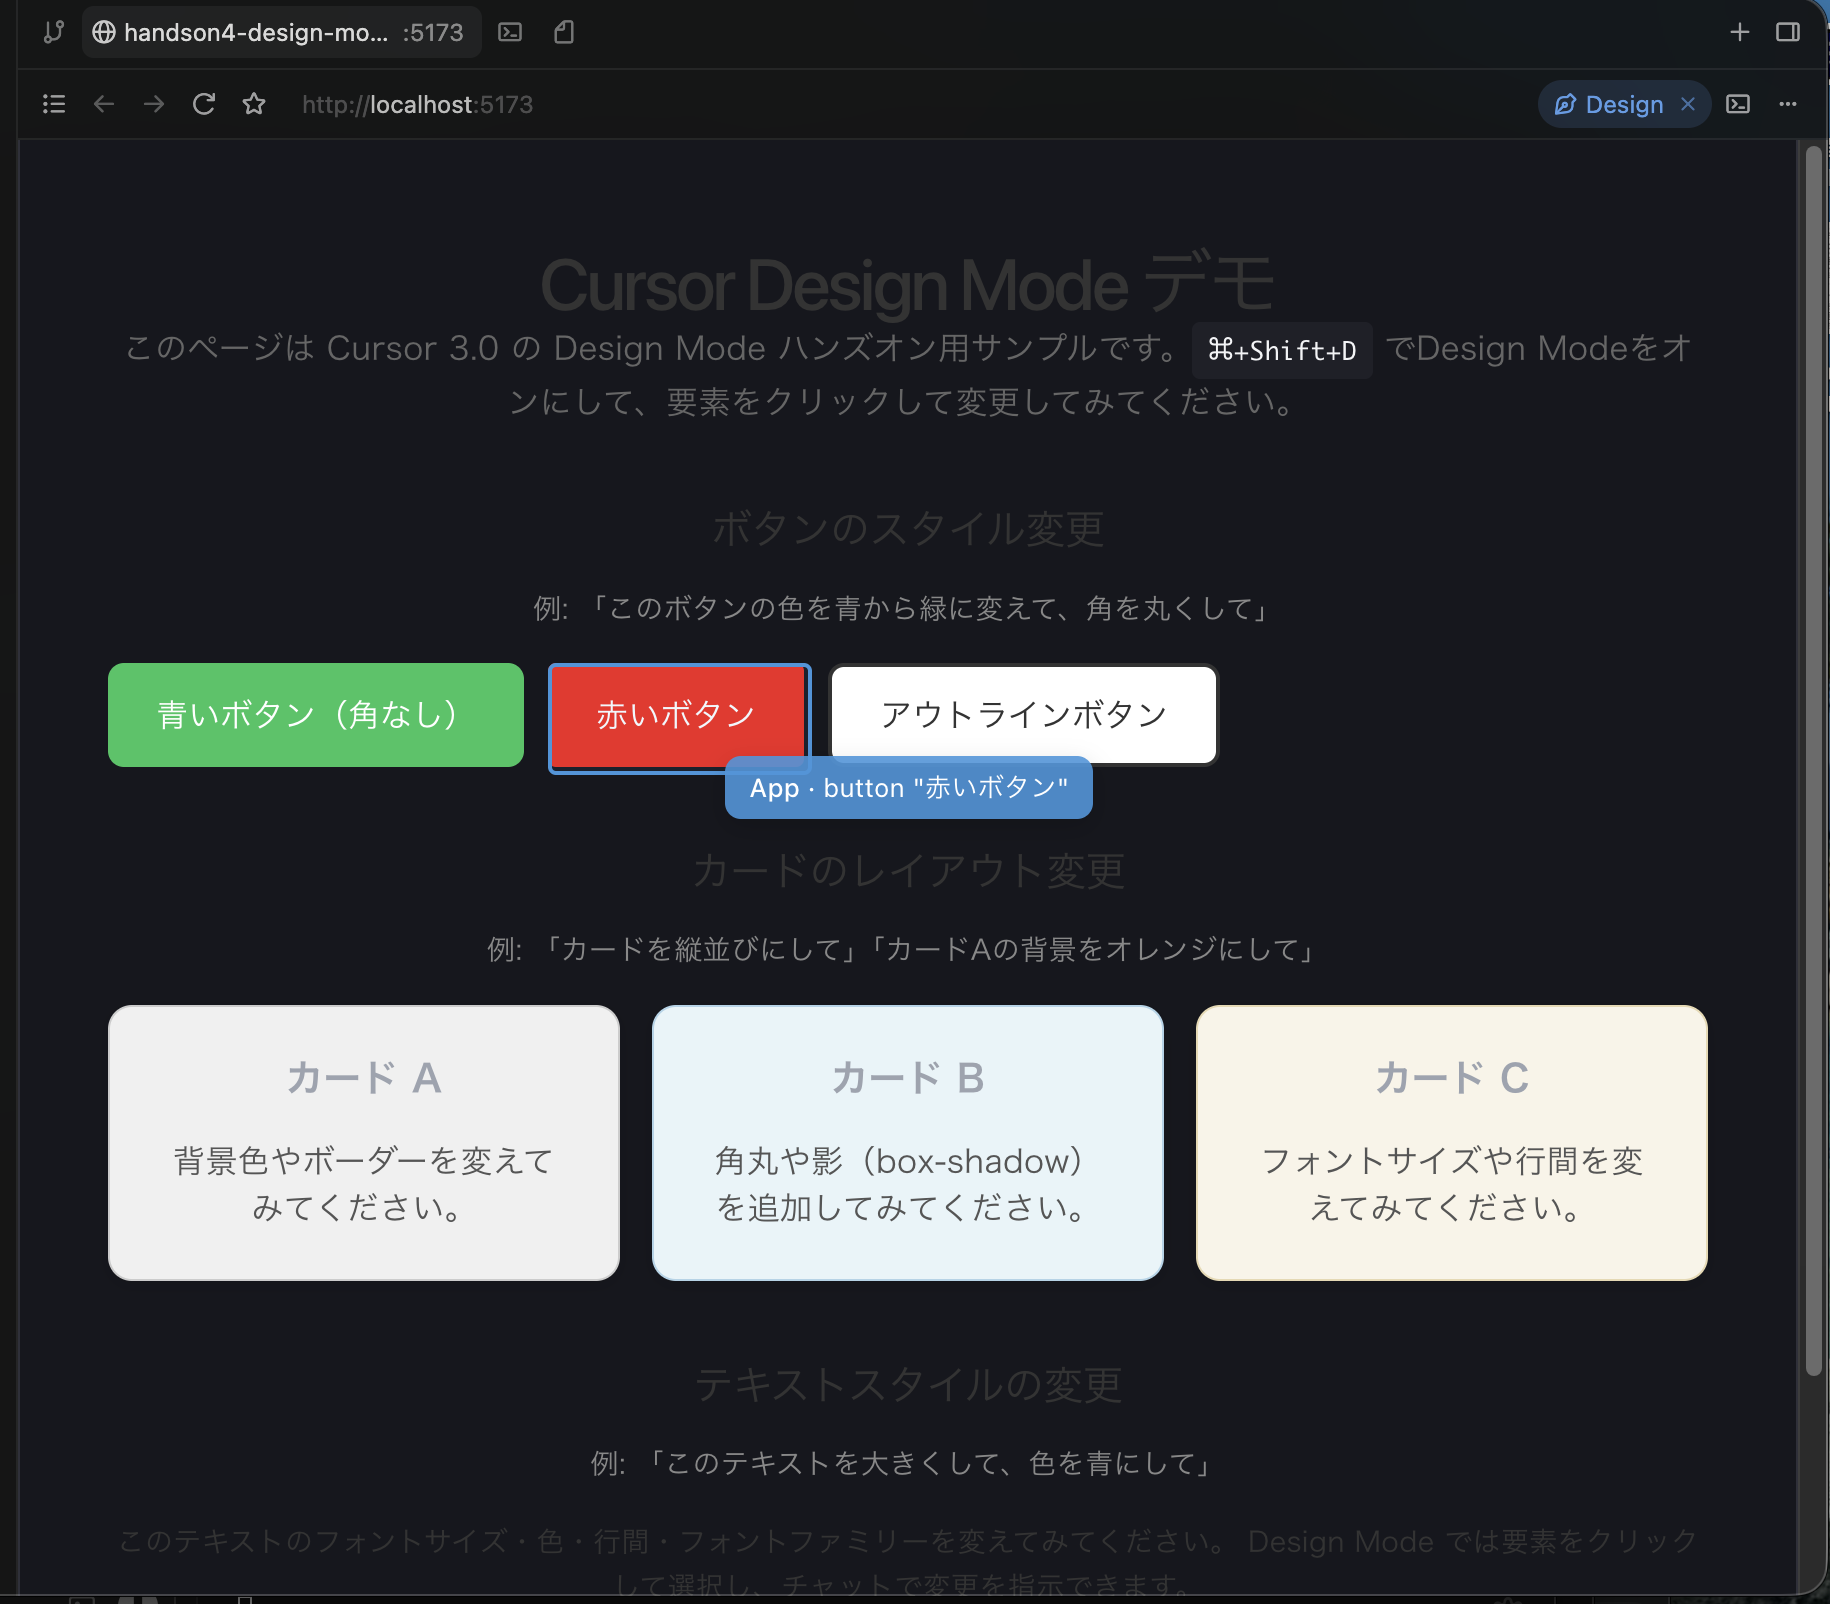The image size is (1830, 1604).
Task: Click the red 赤いボタン button
Action: pos(679,715)
